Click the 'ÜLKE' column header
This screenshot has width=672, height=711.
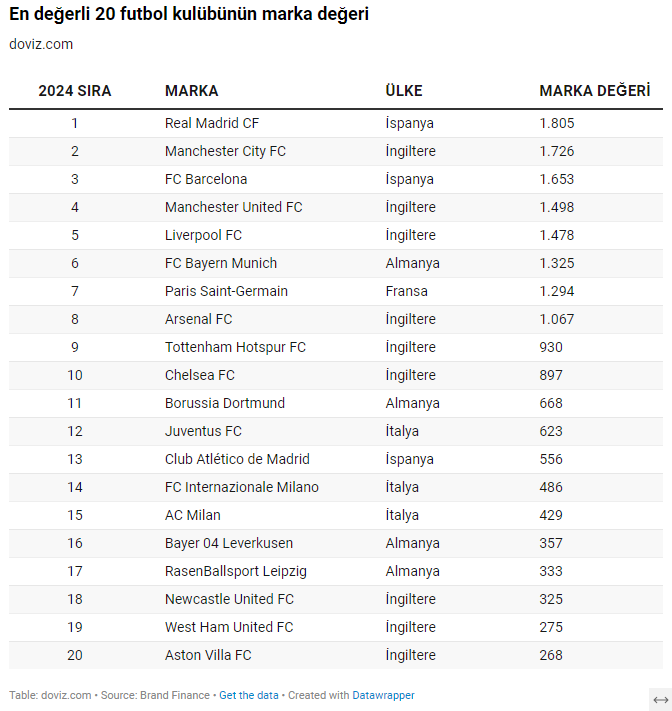(x=404, y=91)
